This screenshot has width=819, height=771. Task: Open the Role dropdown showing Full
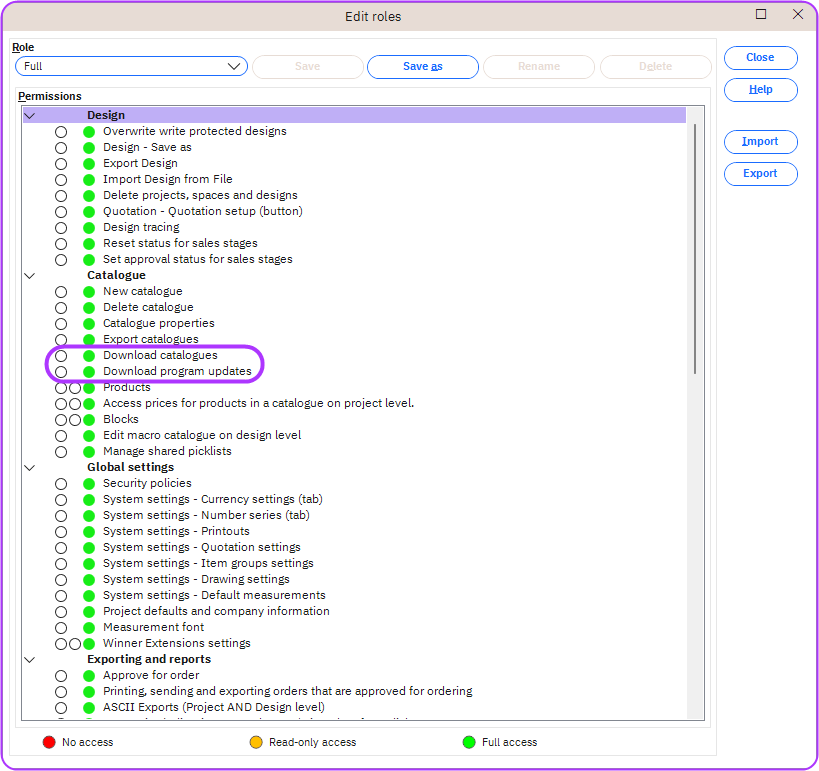tap(130, 67)
